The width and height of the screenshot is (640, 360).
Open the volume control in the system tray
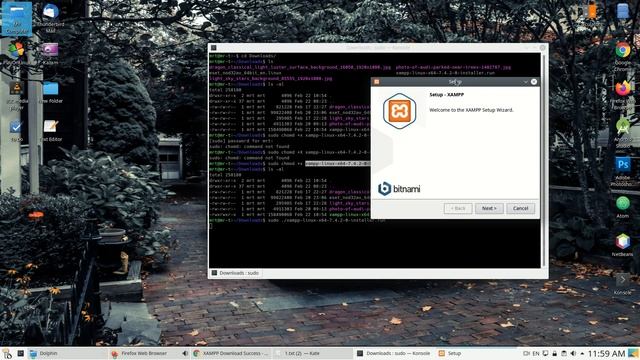point(573,353)
